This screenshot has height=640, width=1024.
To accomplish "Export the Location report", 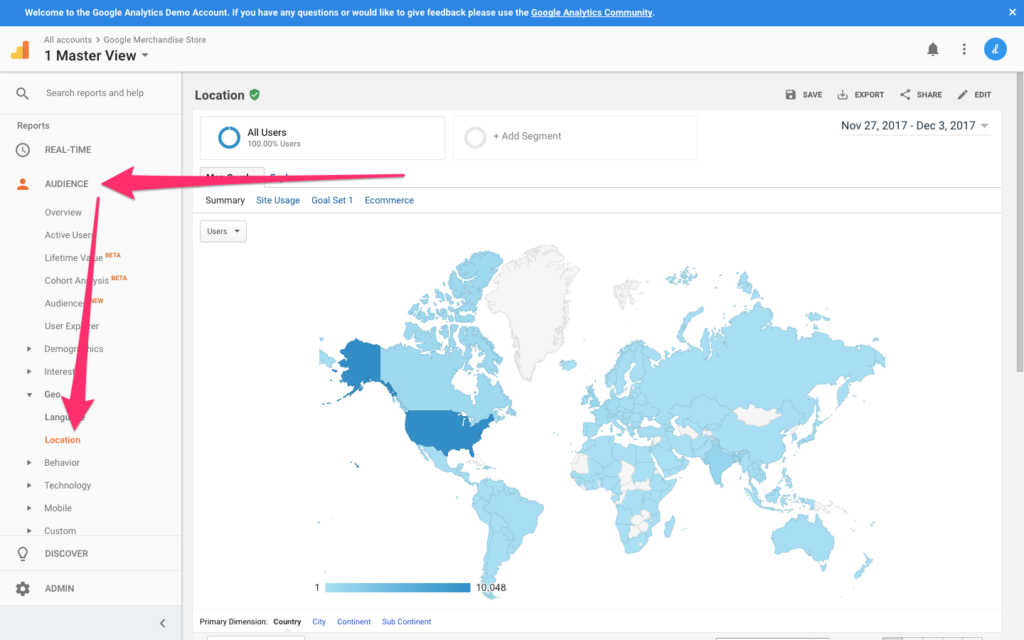I will tap(860, 95).
